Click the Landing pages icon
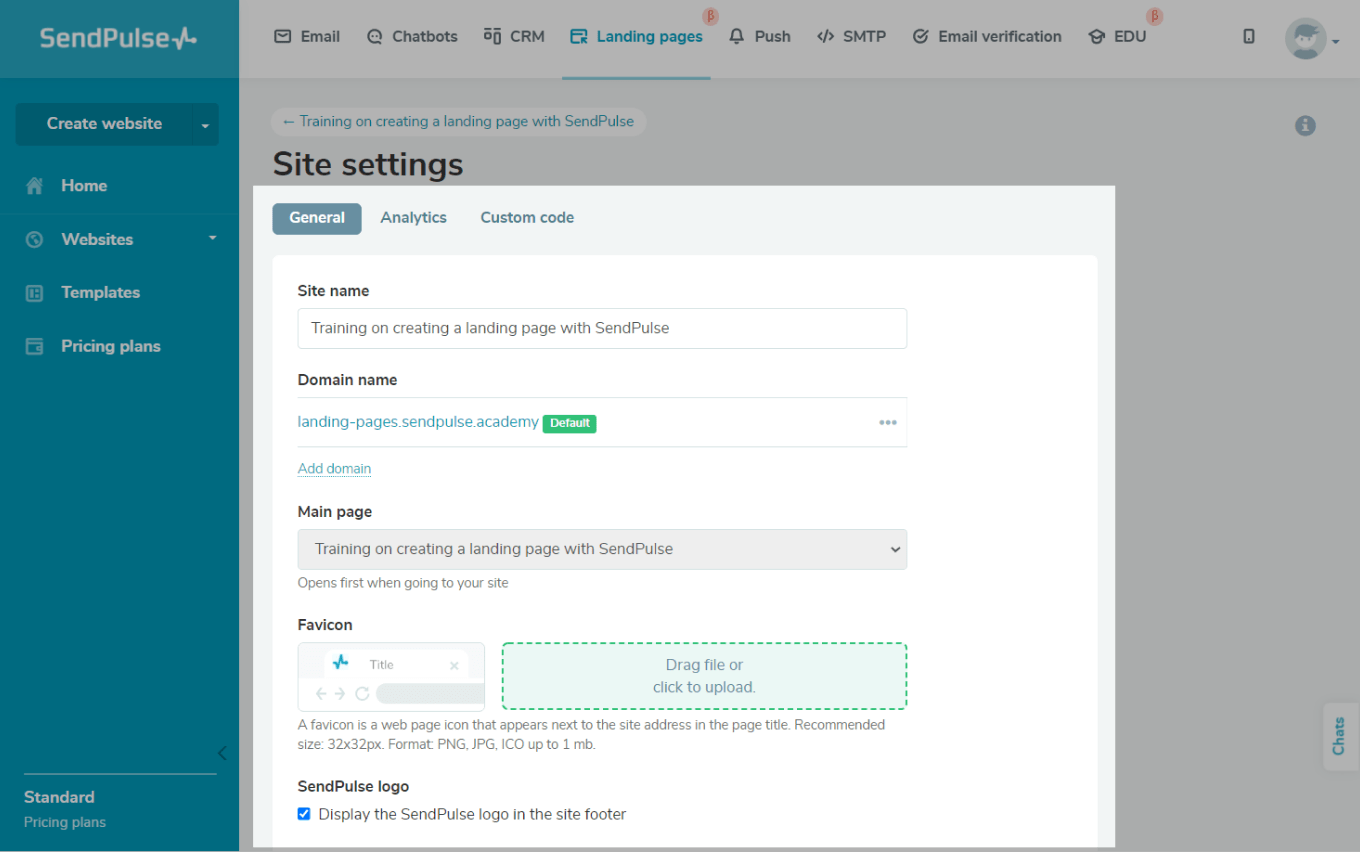Viewport: 1360px width, 852px height. pos(578,37)
